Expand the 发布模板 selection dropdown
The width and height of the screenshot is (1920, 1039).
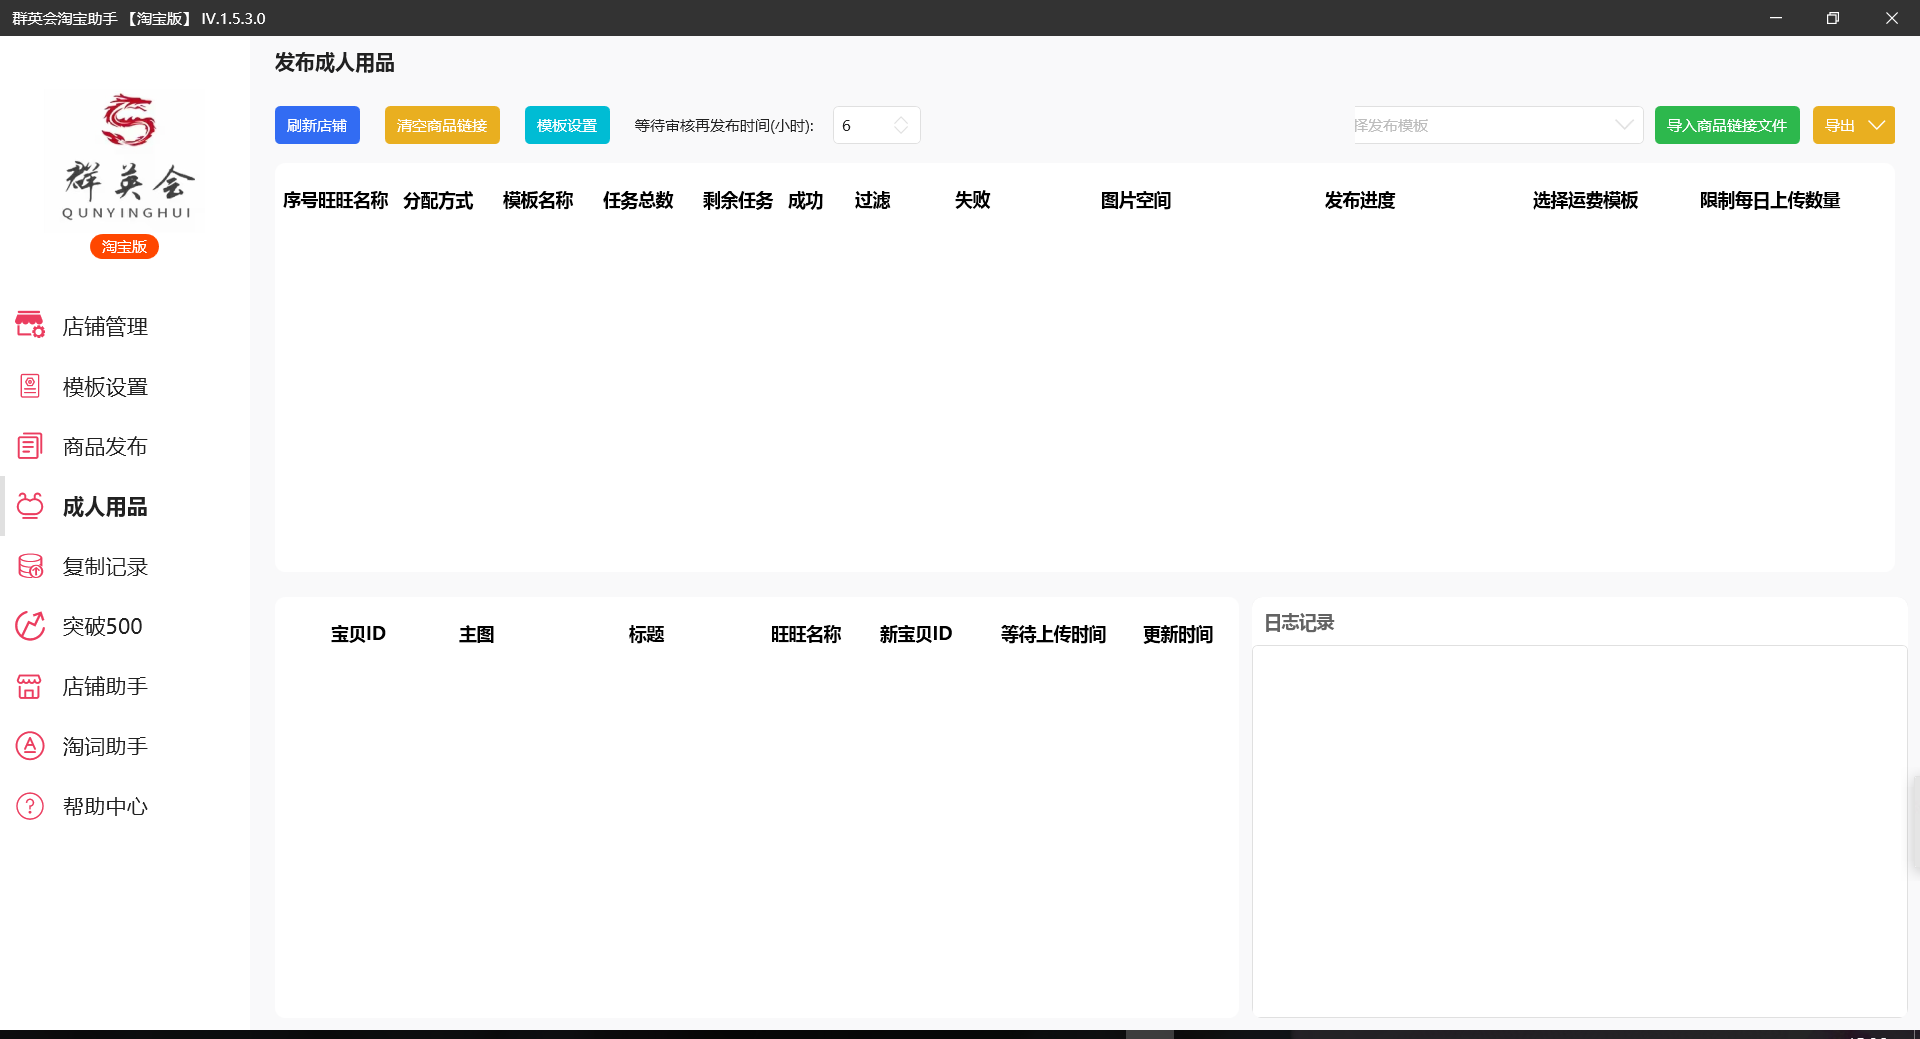(1624, 125)
